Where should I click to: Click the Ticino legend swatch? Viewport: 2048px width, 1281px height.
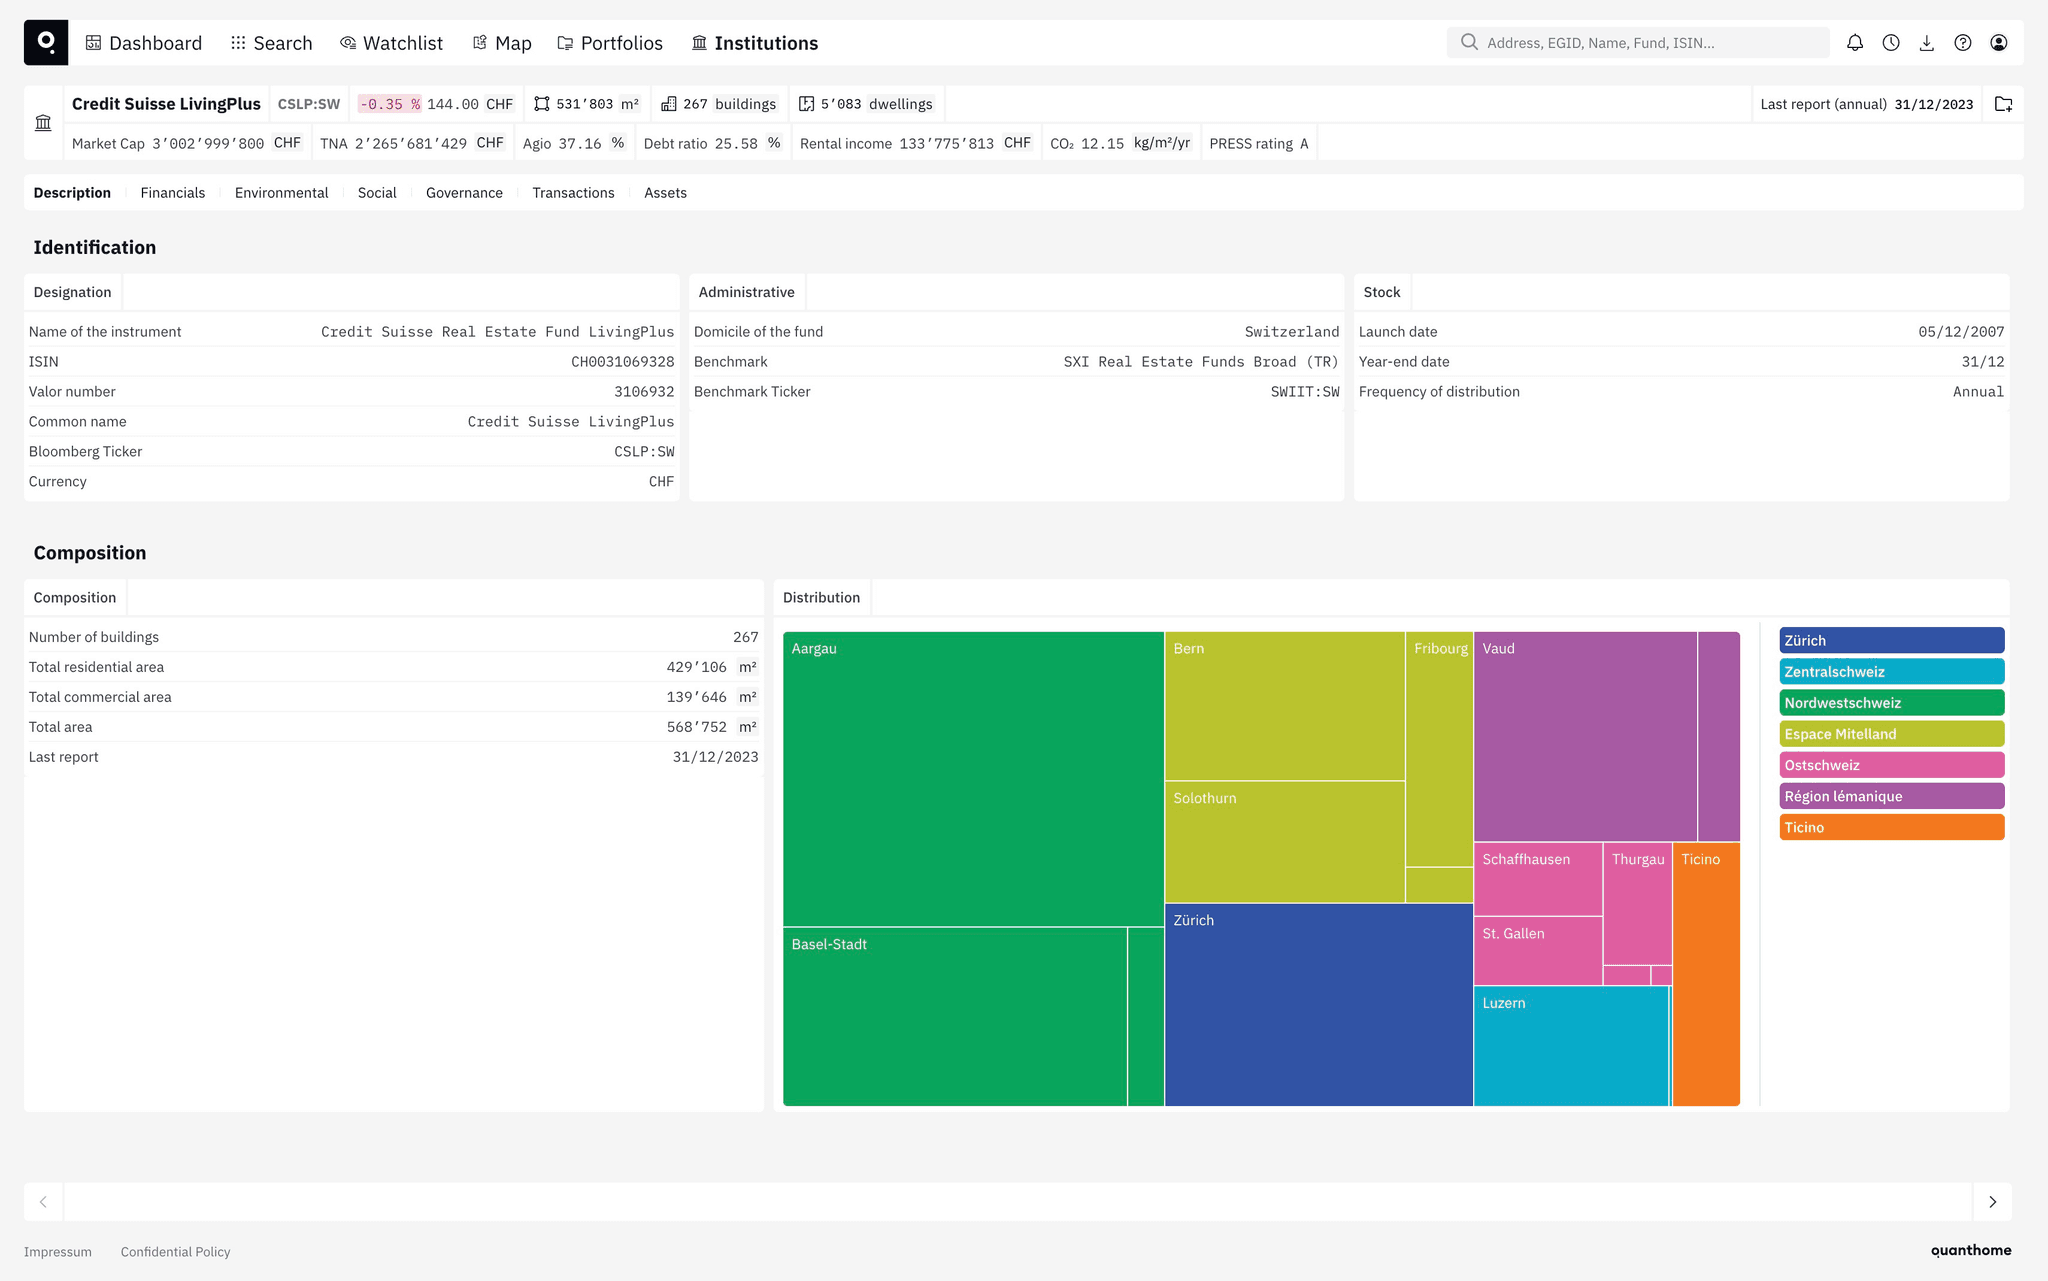1892,827
